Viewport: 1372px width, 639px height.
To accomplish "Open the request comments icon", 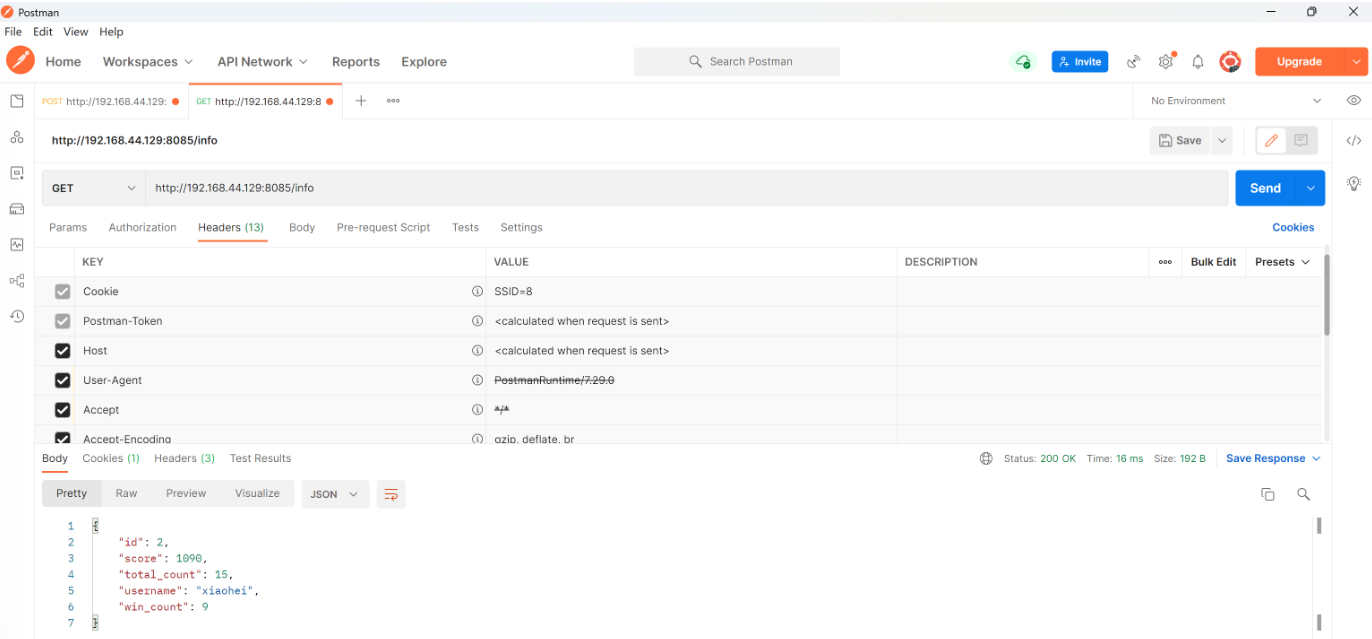I will (x=1301, y=141).
